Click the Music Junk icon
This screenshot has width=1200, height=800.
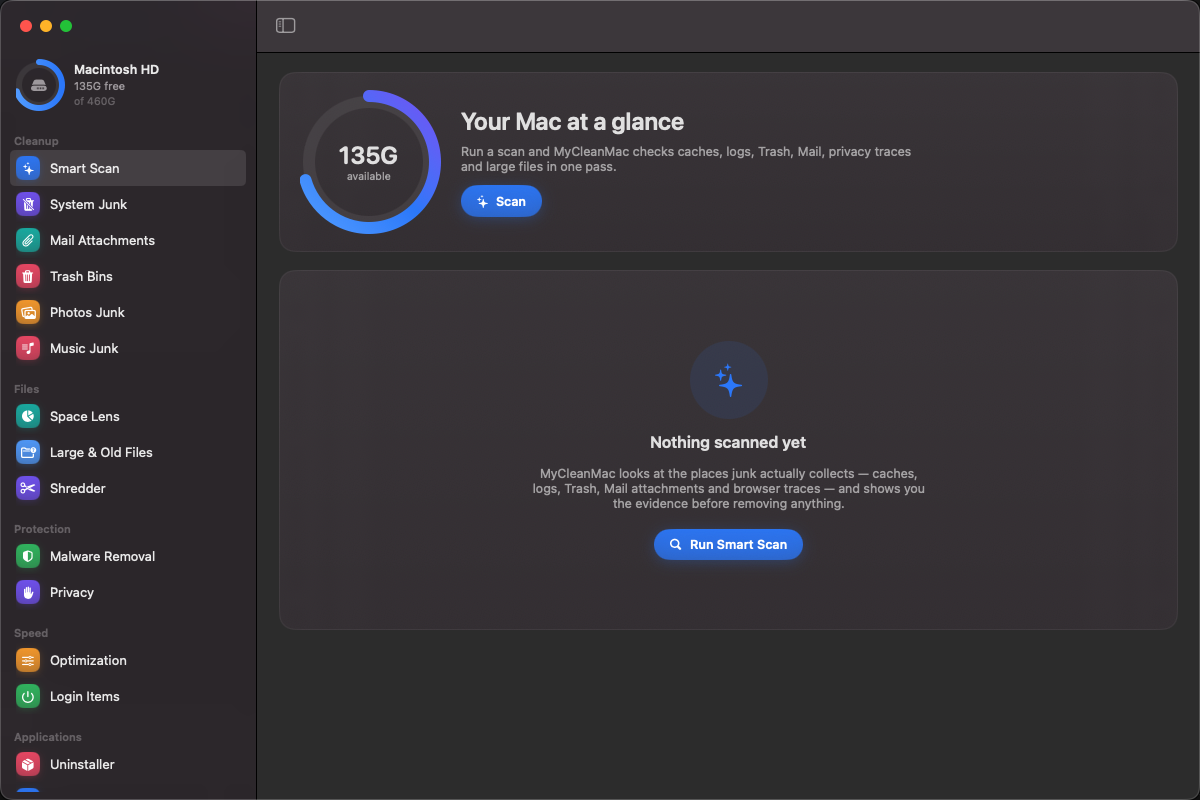(28, 348)
